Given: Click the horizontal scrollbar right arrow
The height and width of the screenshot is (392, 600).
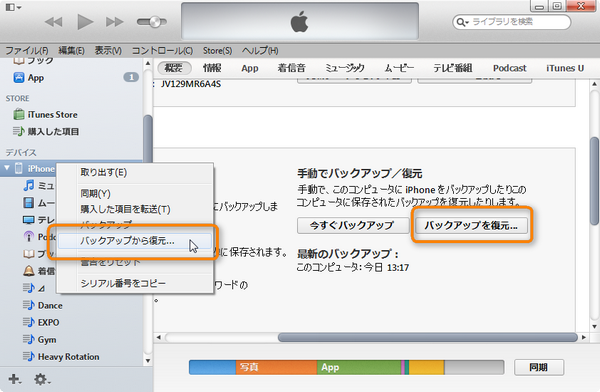Looking at the screenshot, I should (584, 337).
